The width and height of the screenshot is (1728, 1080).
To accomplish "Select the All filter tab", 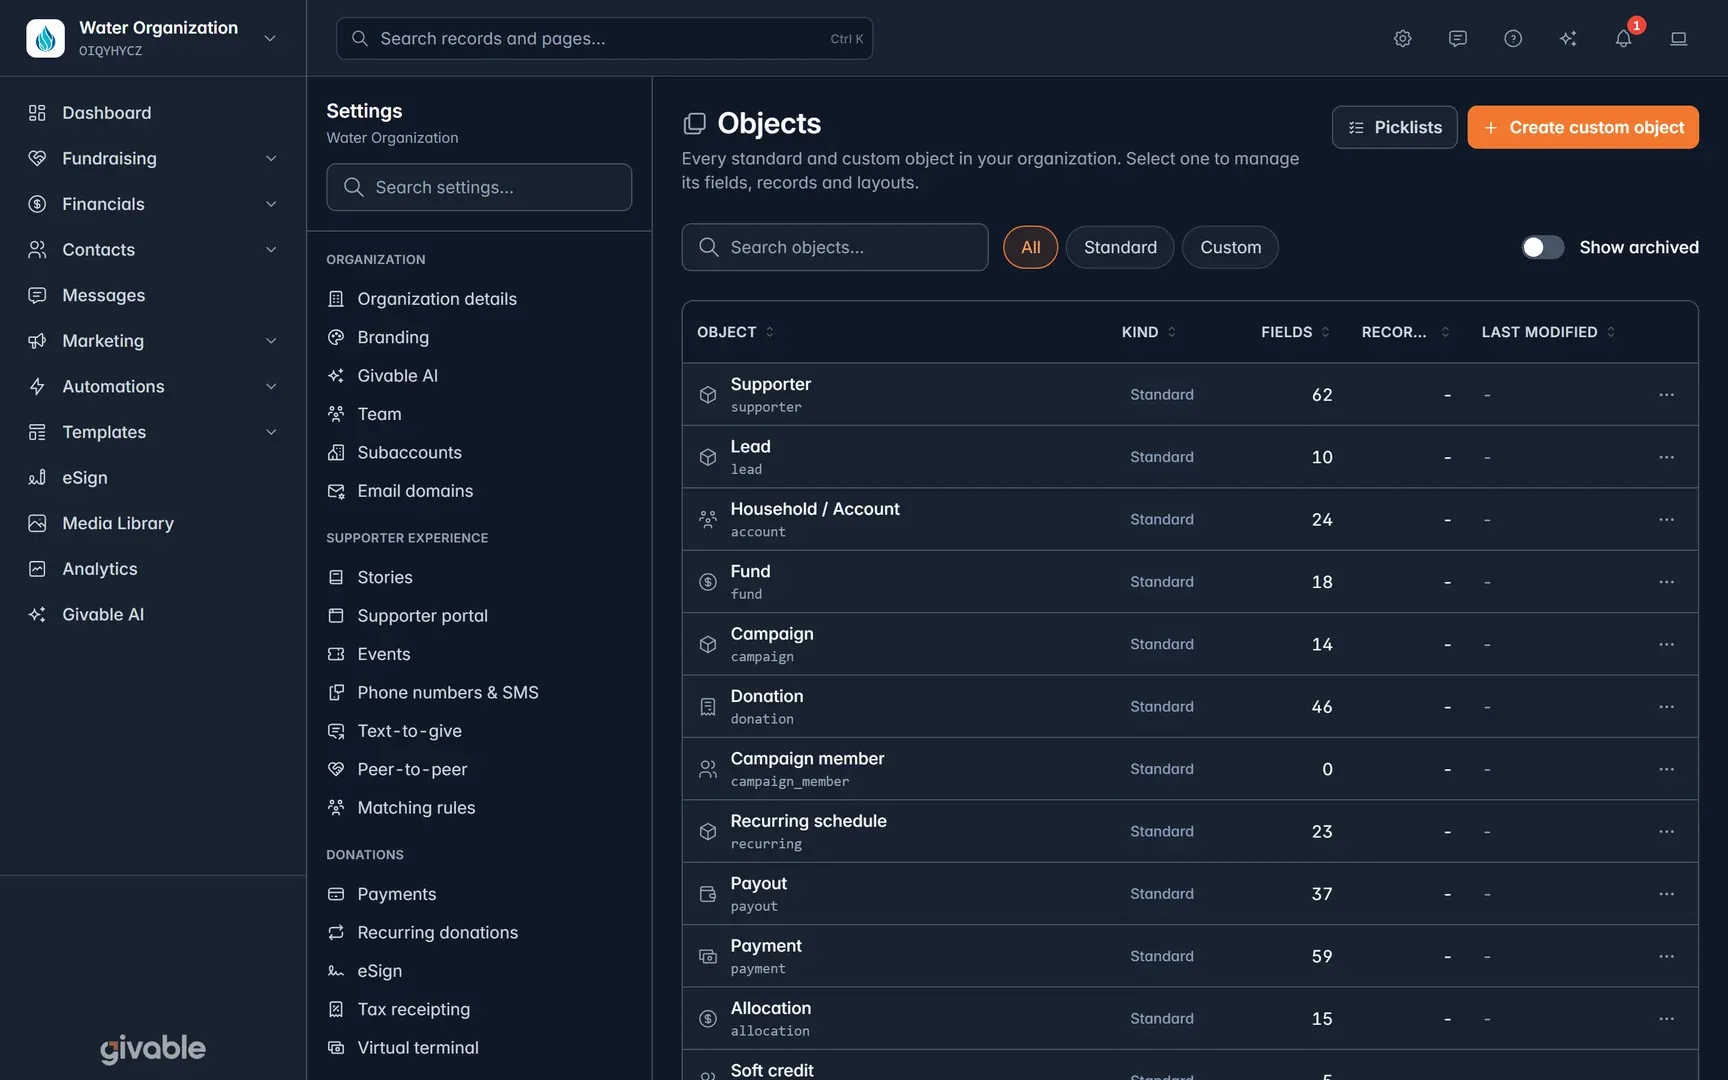I will (1030, 247).
